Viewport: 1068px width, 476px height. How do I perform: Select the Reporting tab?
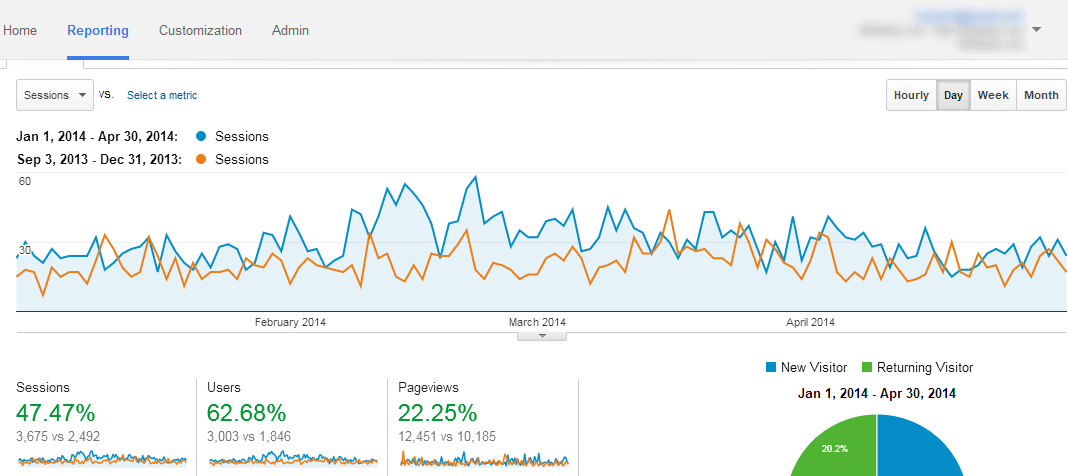[98, 31]
